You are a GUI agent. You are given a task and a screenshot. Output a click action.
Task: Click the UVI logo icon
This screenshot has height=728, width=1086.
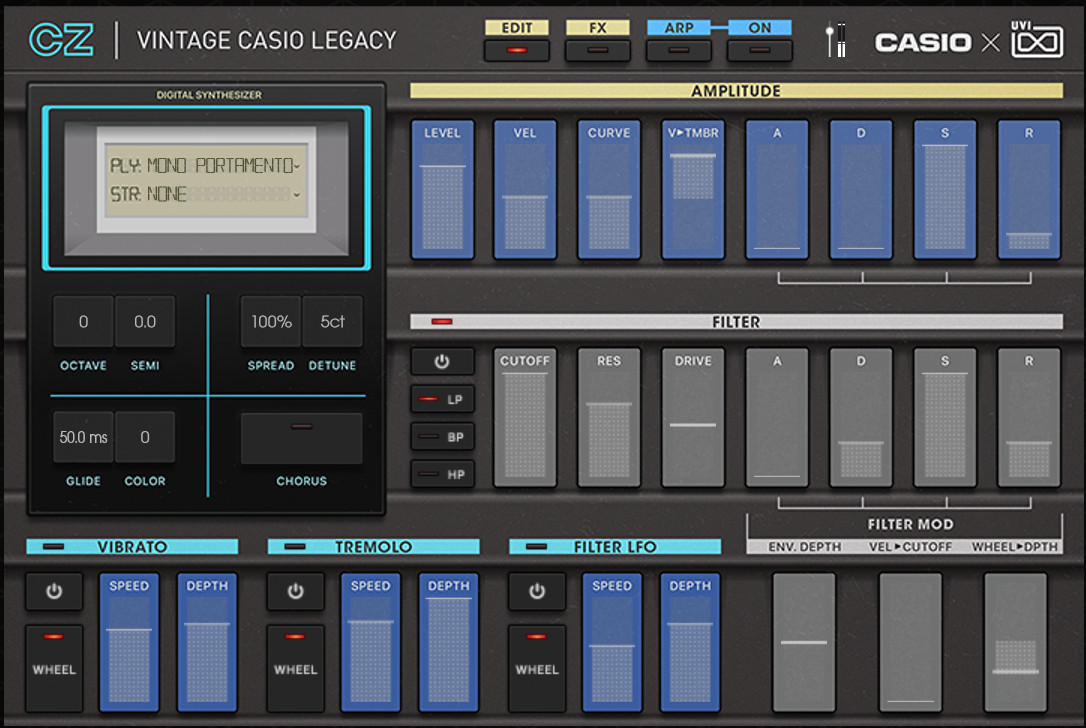coord(1036,41)
